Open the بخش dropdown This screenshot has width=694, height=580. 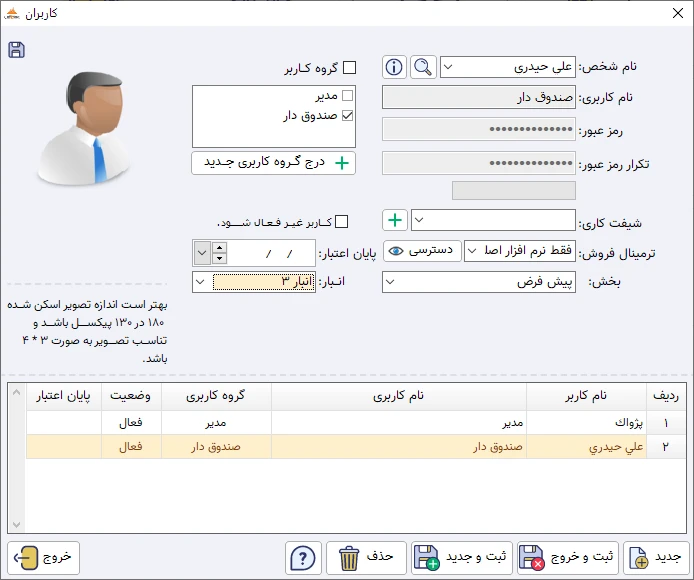pyautogui.click(x=390, y=282)
